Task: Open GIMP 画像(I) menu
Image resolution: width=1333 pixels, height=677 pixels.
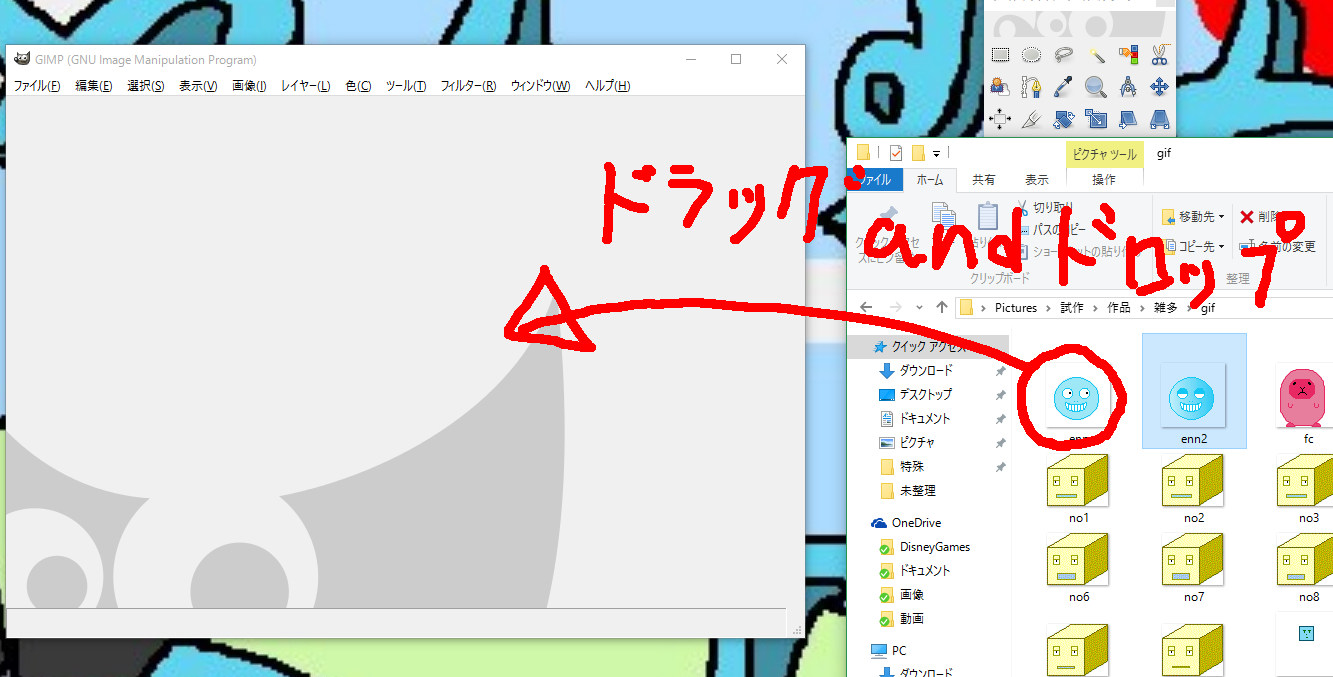Action: (x=249, y=86)
